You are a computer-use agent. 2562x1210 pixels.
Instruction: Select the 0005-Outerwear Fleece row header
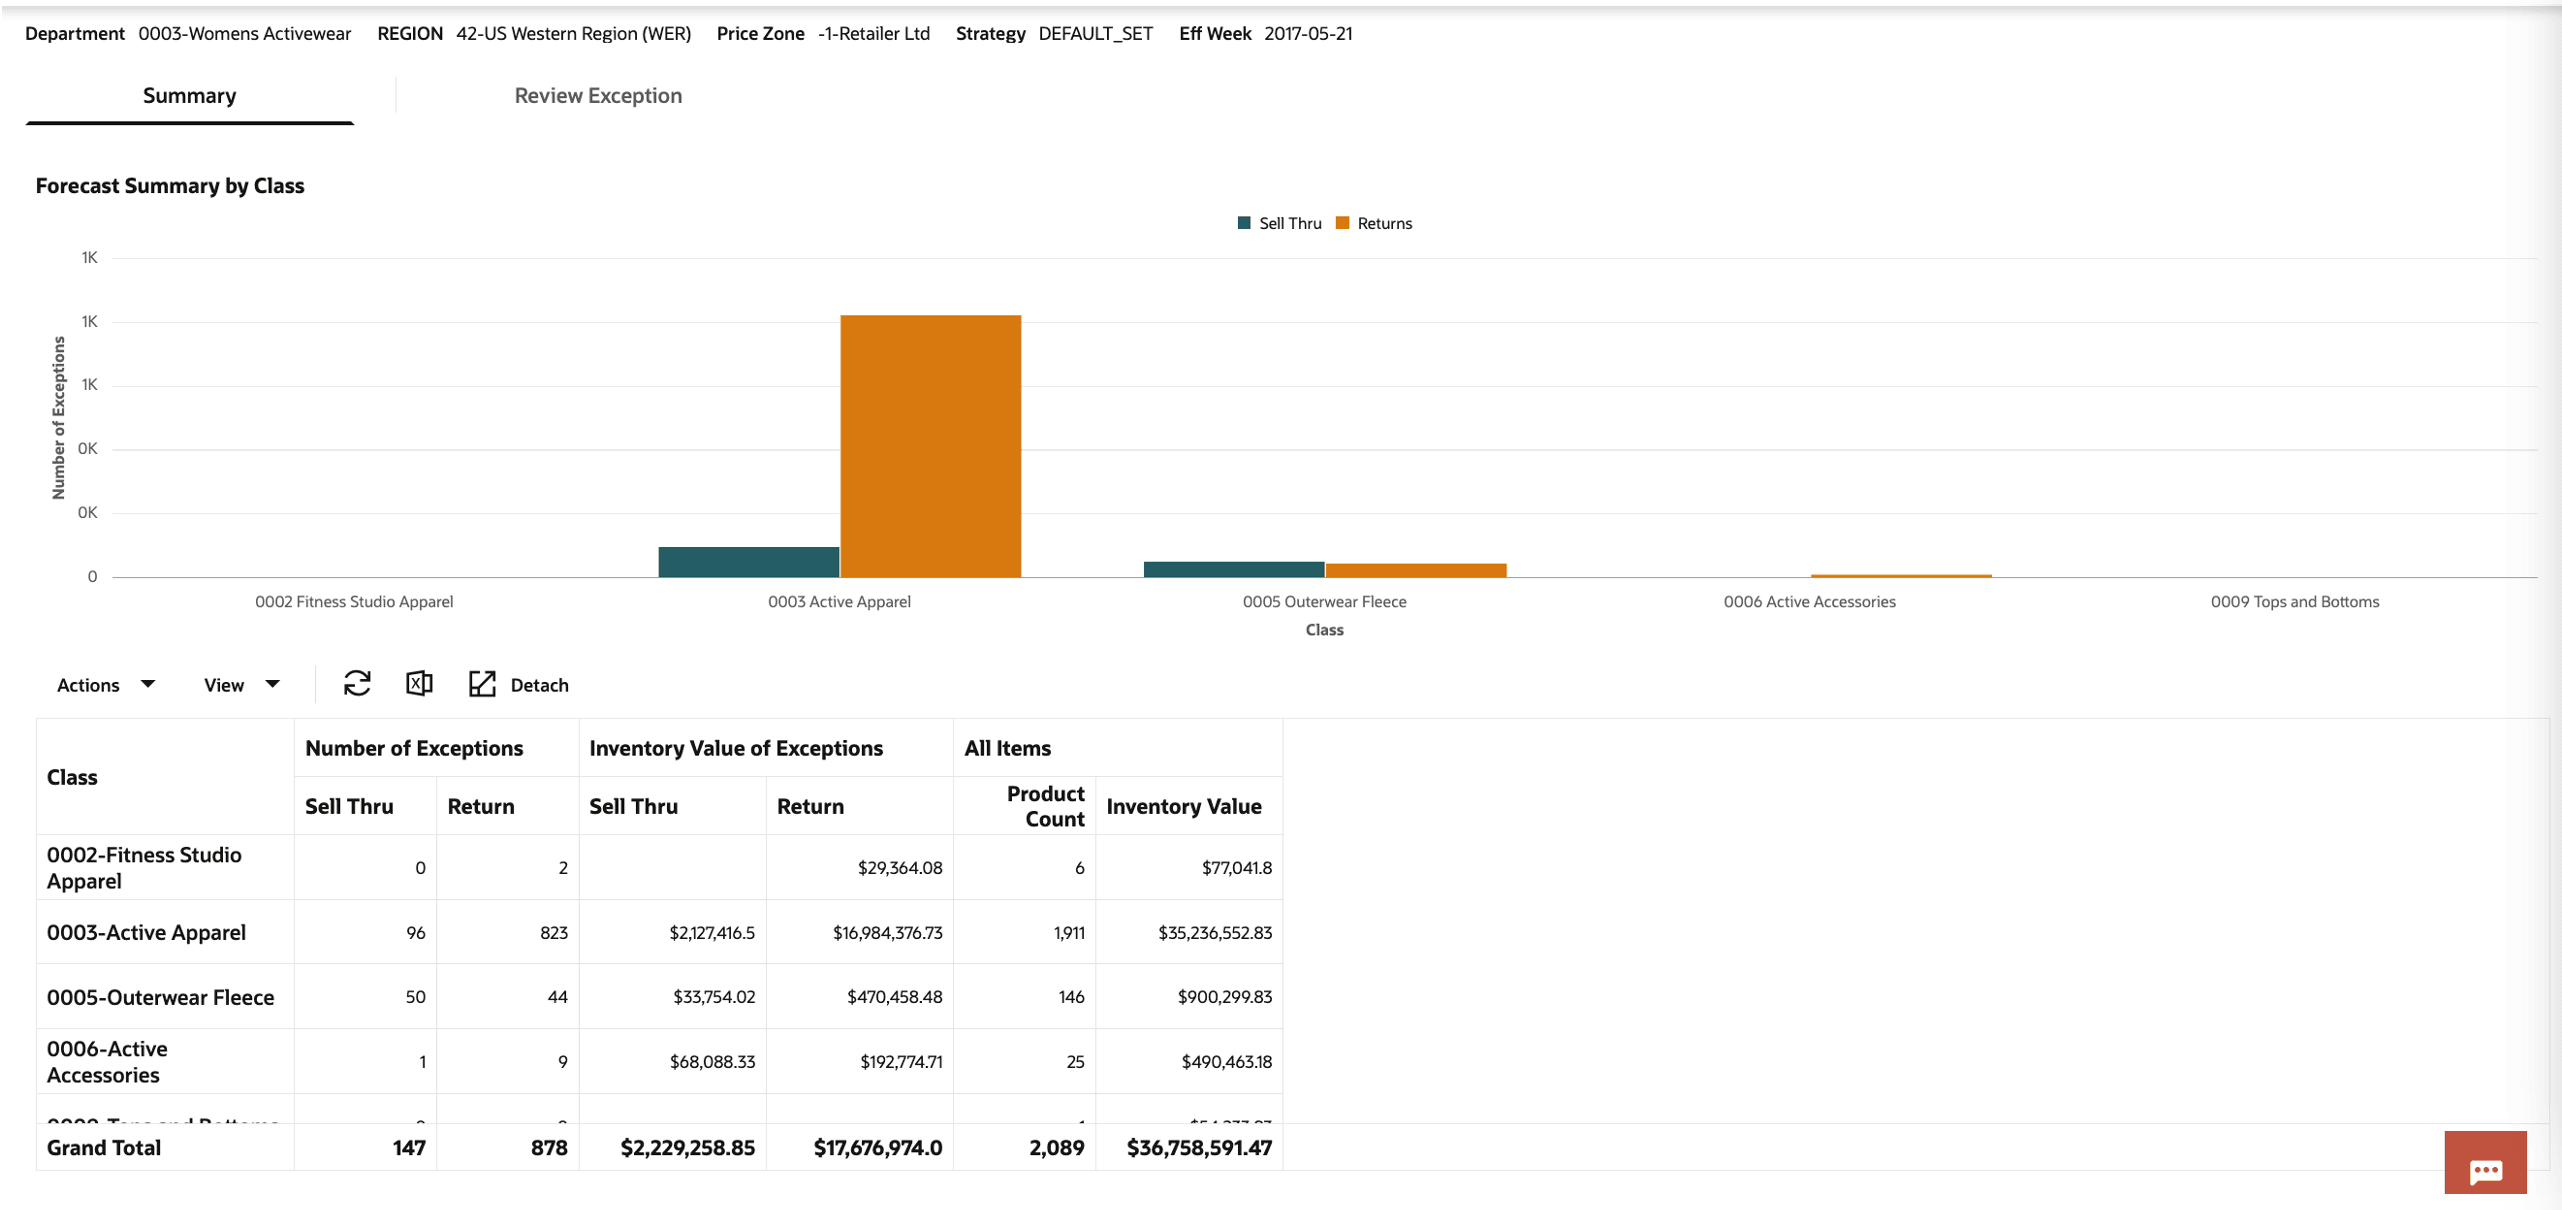coord(160,997)
